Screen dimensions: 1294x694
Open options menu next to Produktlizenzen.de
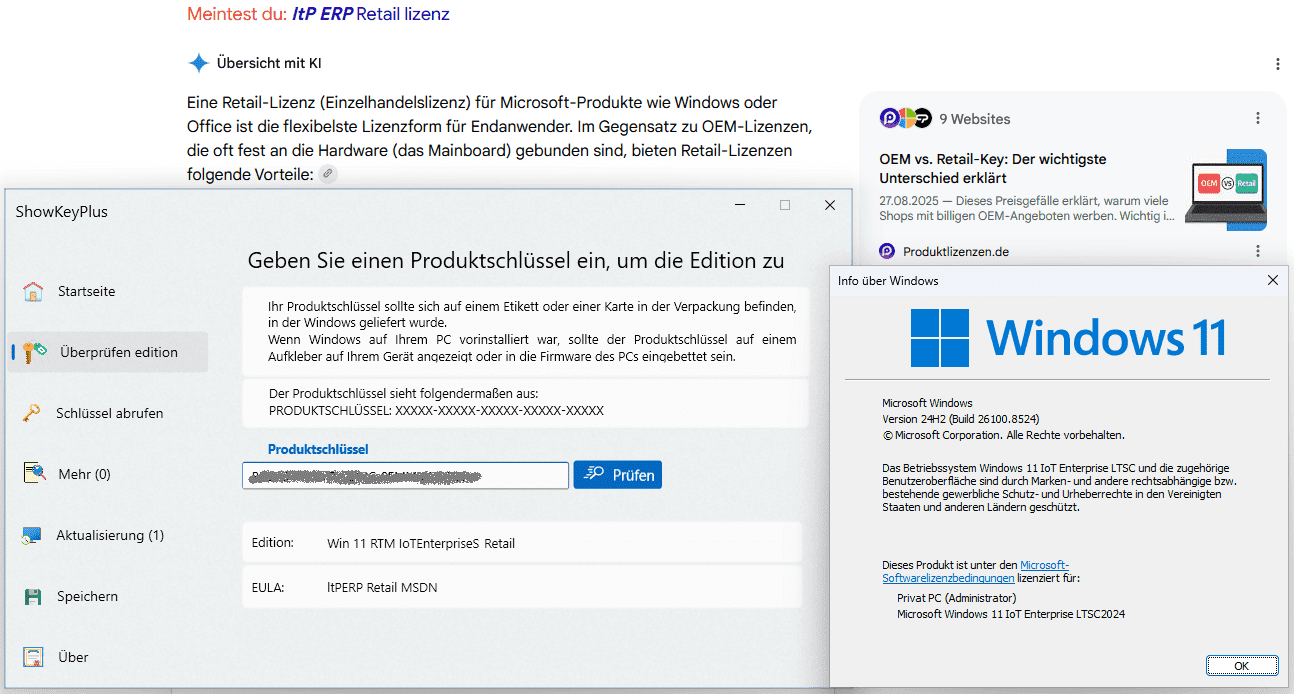click(1258, 251)
